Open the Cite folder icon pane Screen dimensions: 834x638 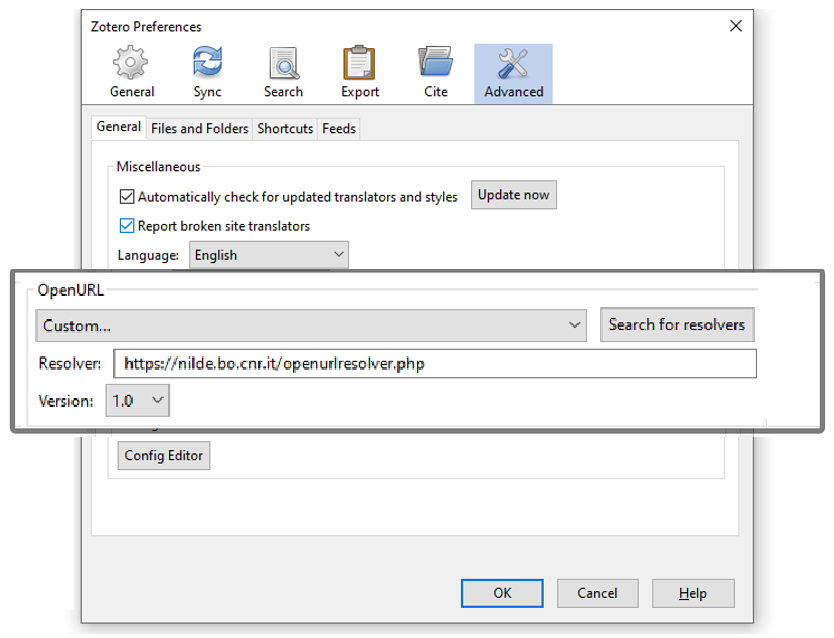436,73
